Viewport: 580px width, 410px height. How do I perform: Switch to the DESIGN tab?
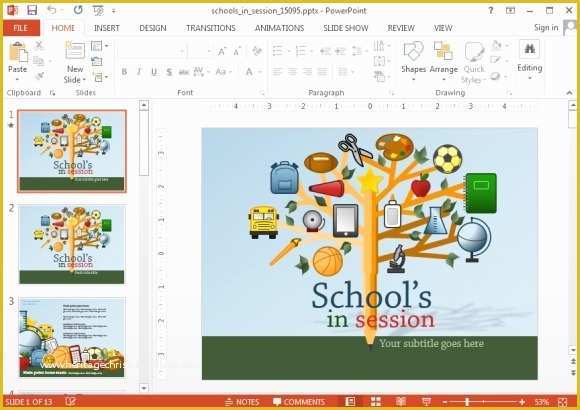click(153, 28)
